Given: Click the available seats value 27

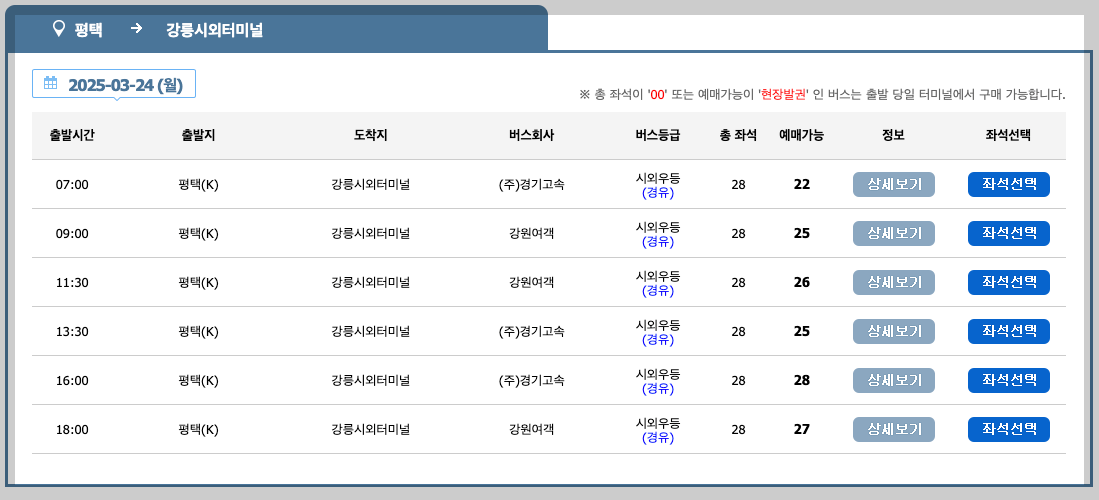Looking at the screenshot, I should (802, 430).
